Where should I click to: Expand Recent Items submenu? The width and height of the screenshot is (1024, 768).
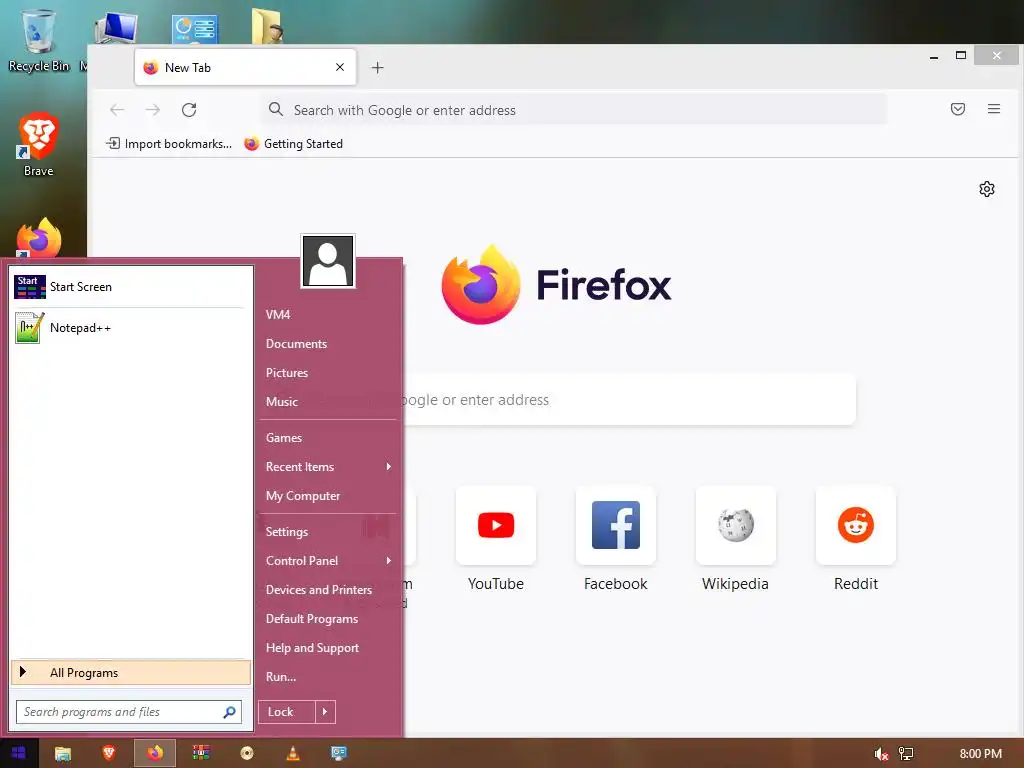(x=328, y=467)
